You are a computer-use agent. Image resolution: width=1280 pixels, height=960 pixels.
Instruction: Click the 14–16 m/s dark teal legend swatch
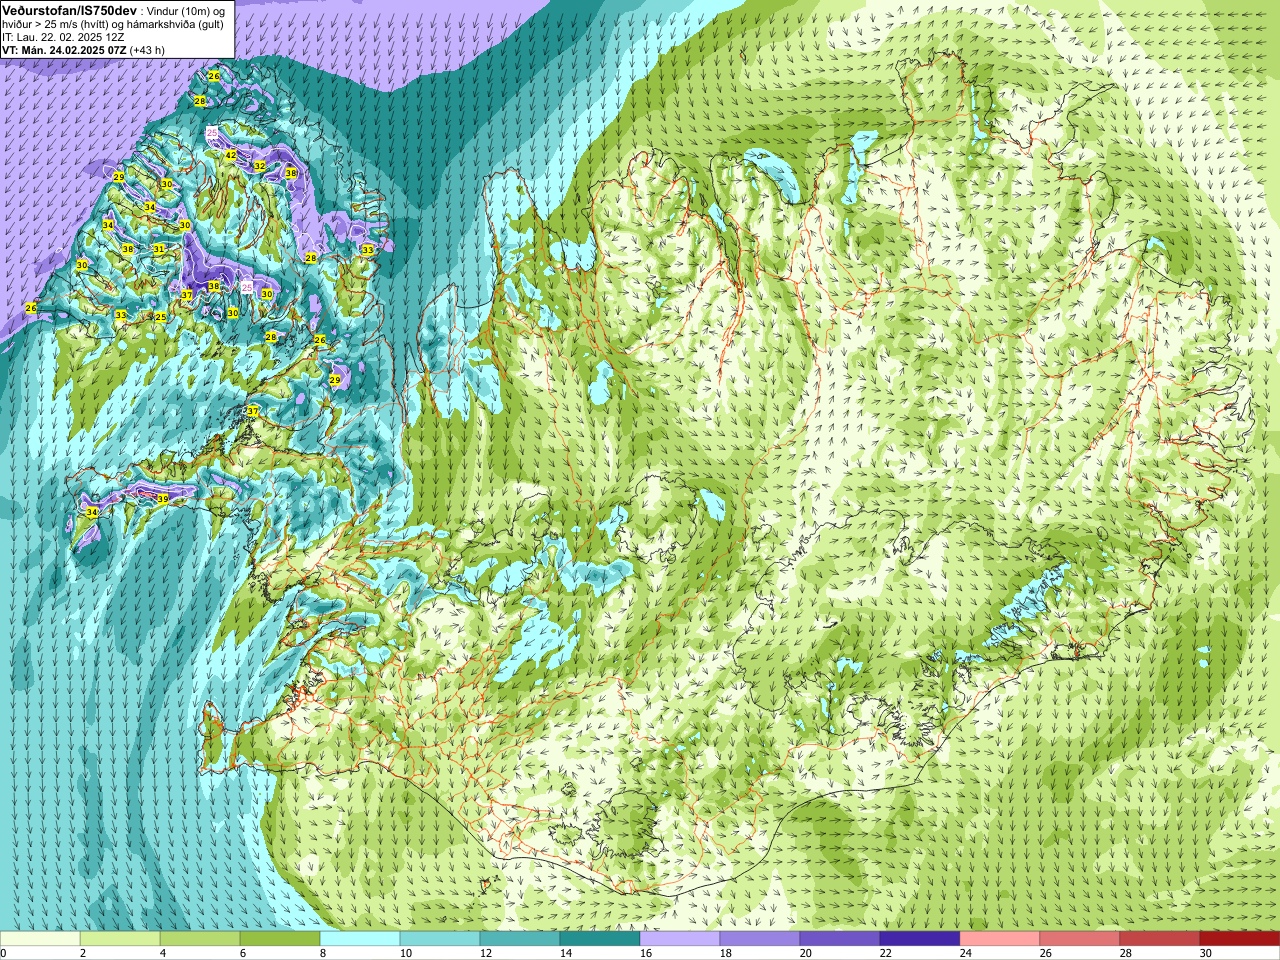pos(600,939)
